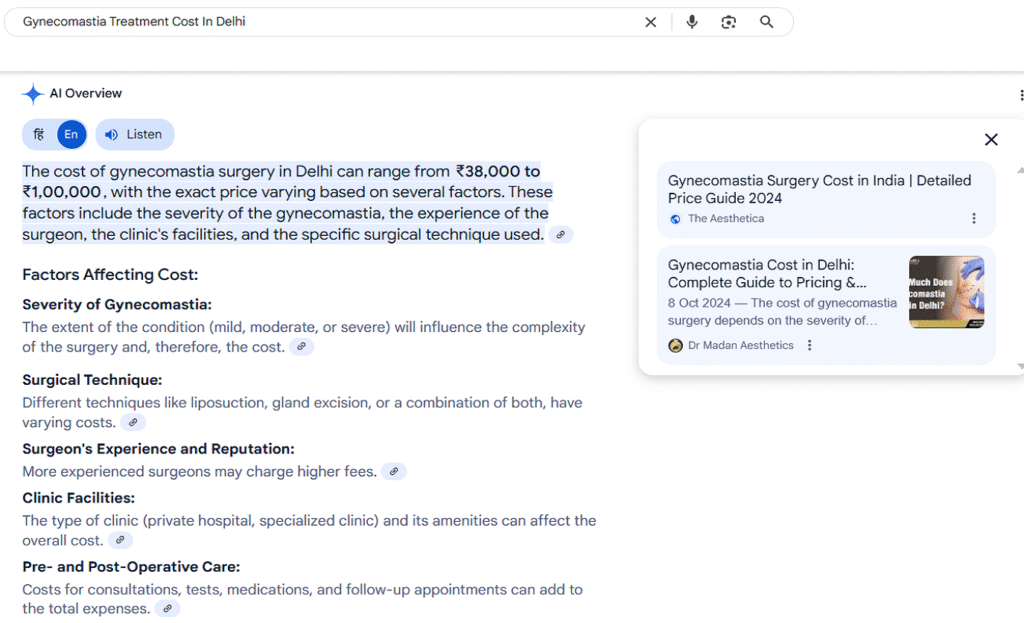
Task: Click the ₹38,000 to ₹1,00,000 price range
Action: (x=281, y=182)
